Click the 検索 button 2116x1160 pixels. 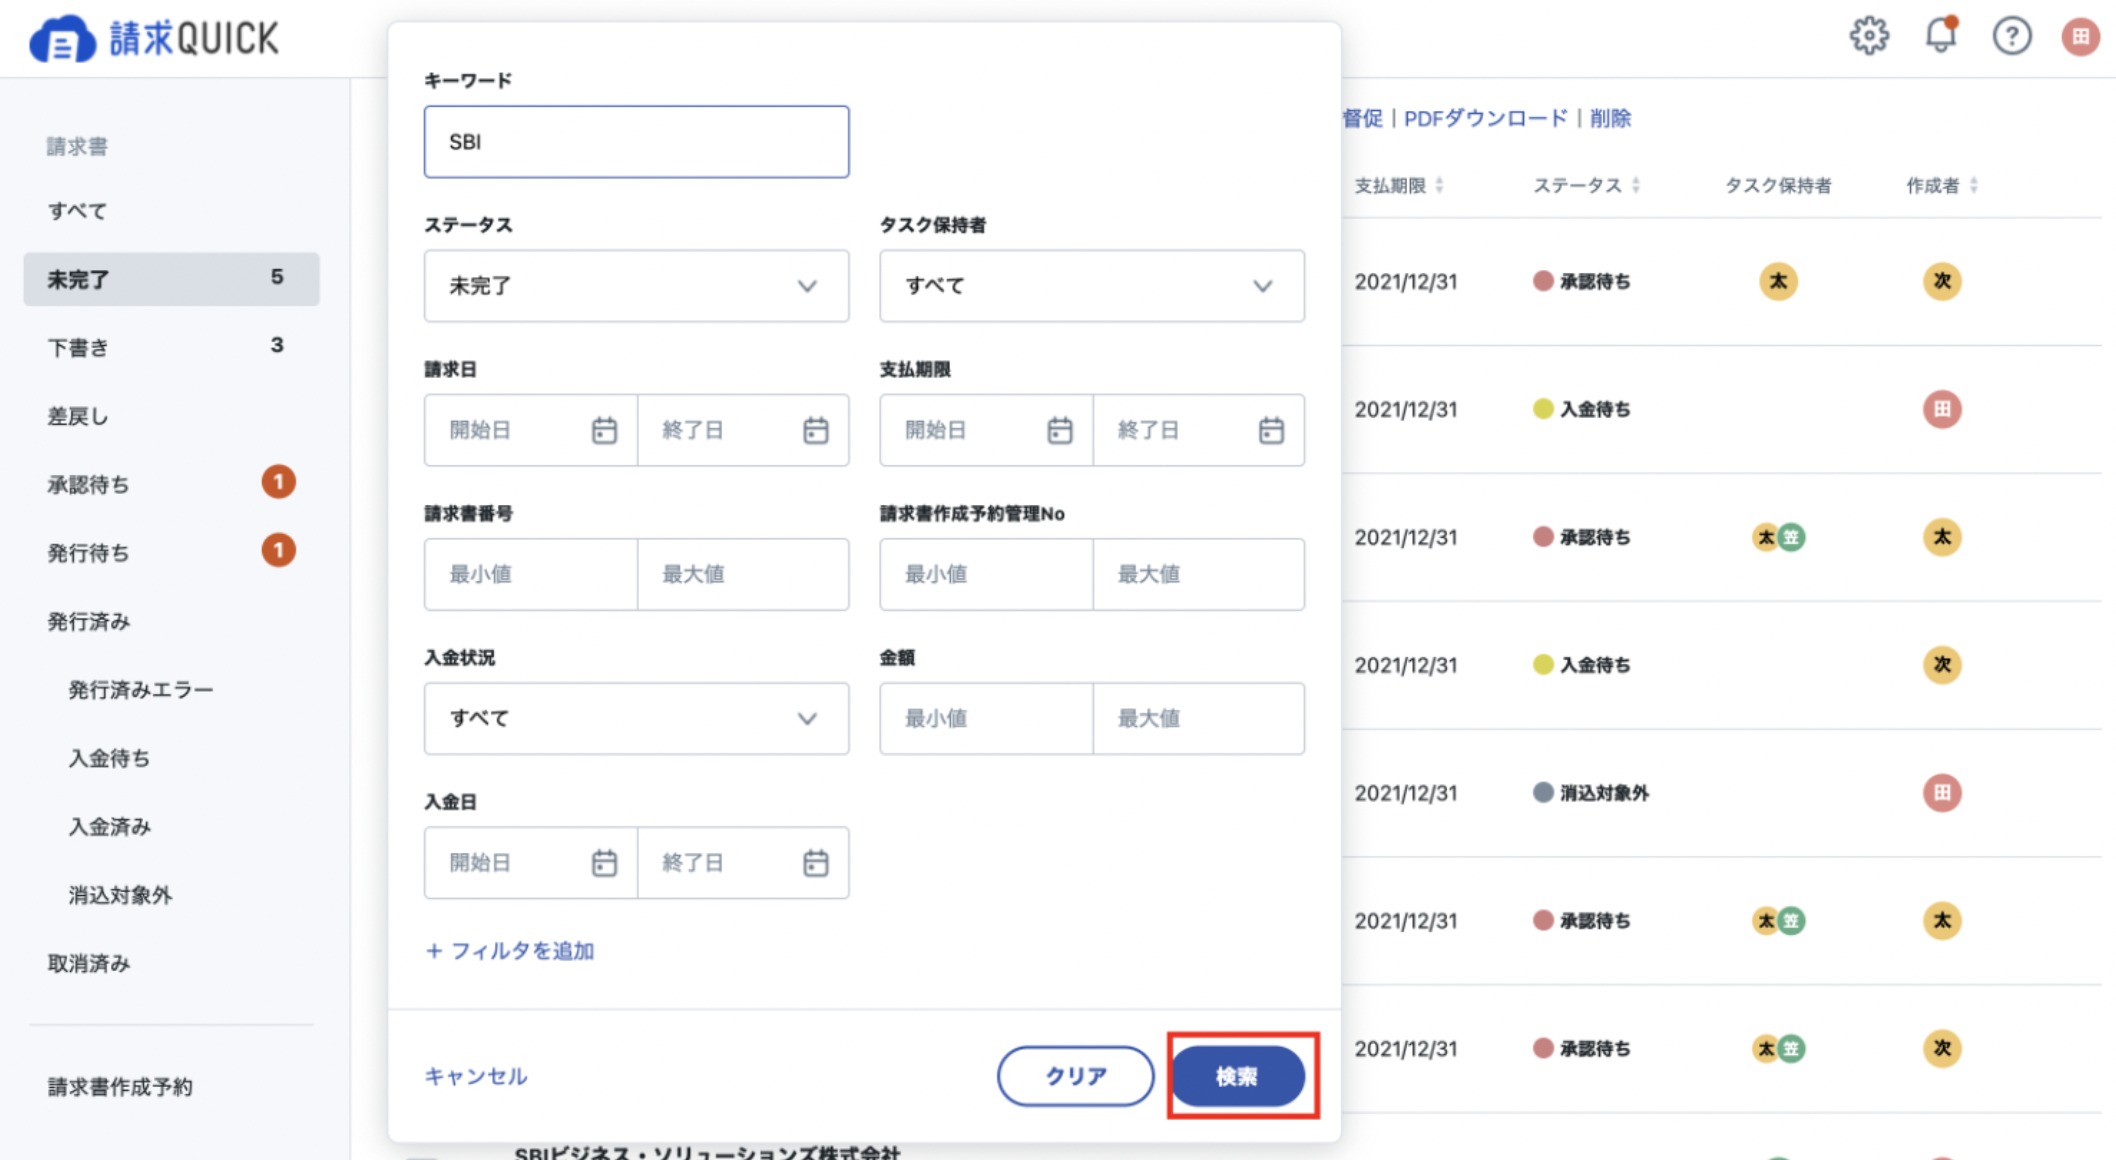[1238, 1076]
